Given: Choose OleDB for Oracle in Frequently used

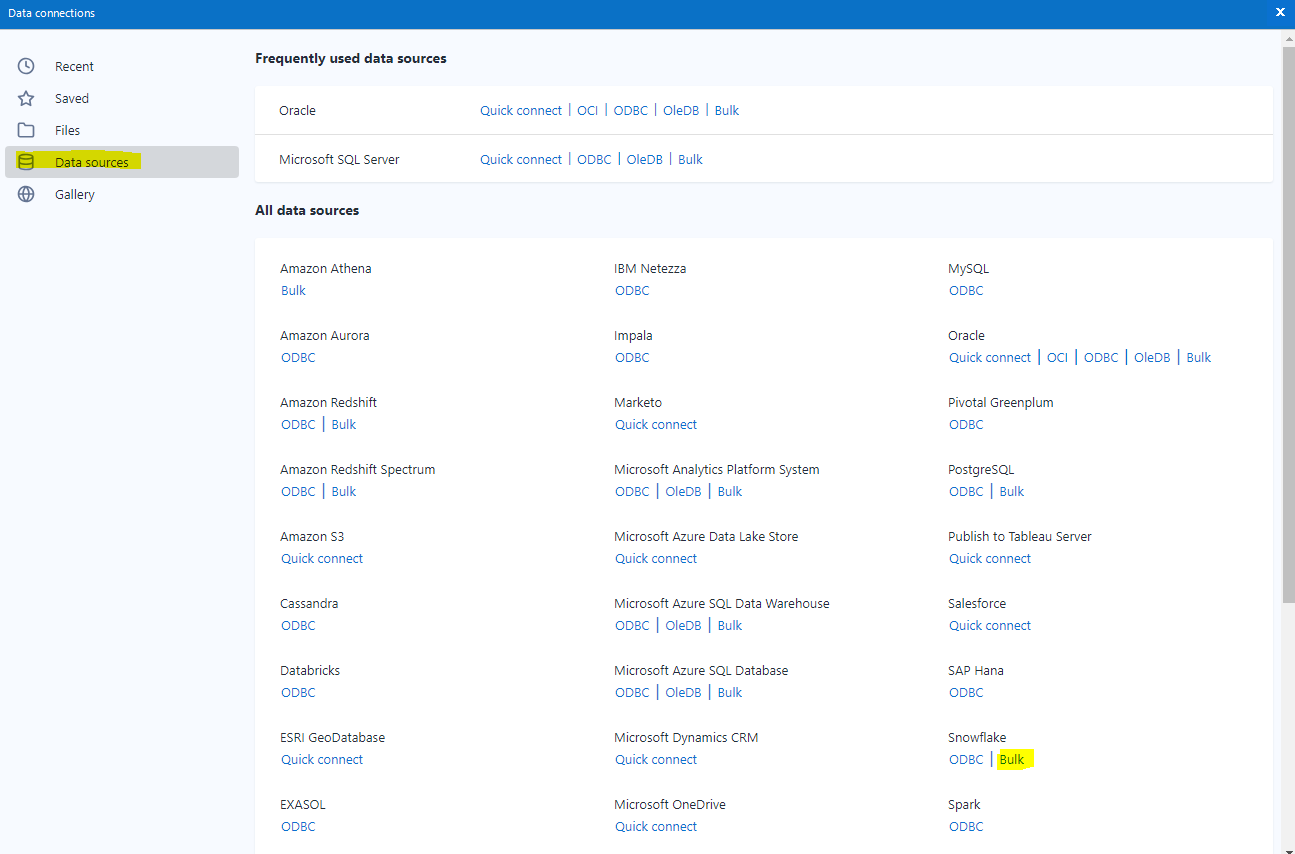Looking at the screenshot, I should [681, 110].
